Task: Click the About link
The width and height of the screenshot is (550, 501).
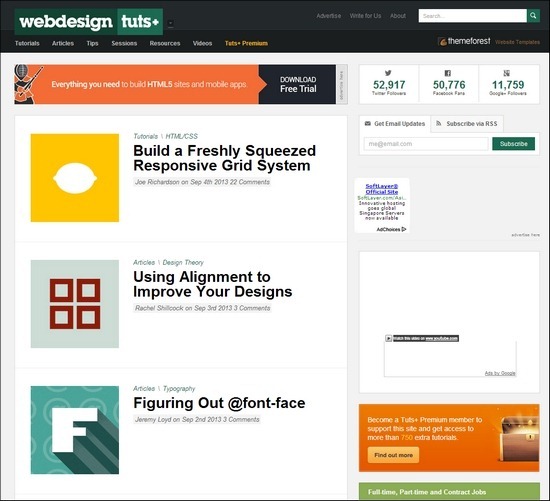Action: tap(398, 16)
